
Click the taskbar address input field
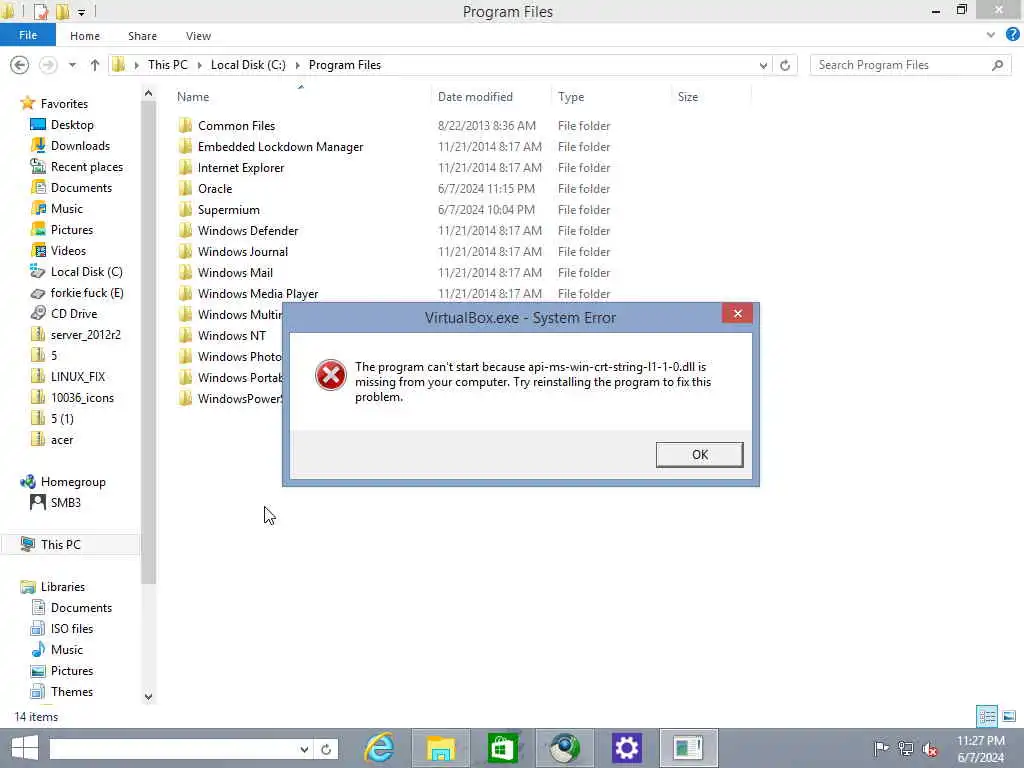[x=173, y=748]
